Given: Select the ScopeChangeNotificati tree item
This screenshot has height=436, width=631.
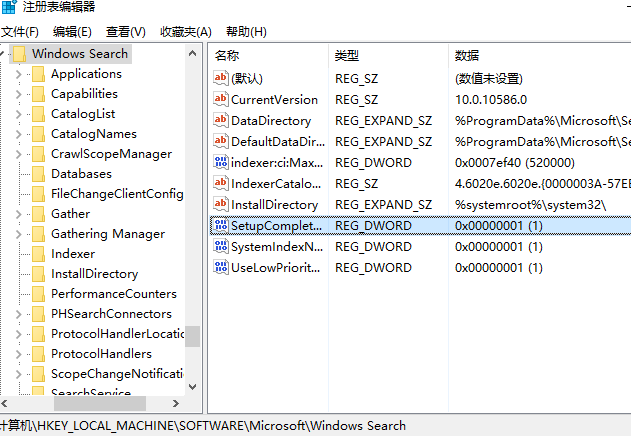Looking at the screenshot, I should pos(117,374).
